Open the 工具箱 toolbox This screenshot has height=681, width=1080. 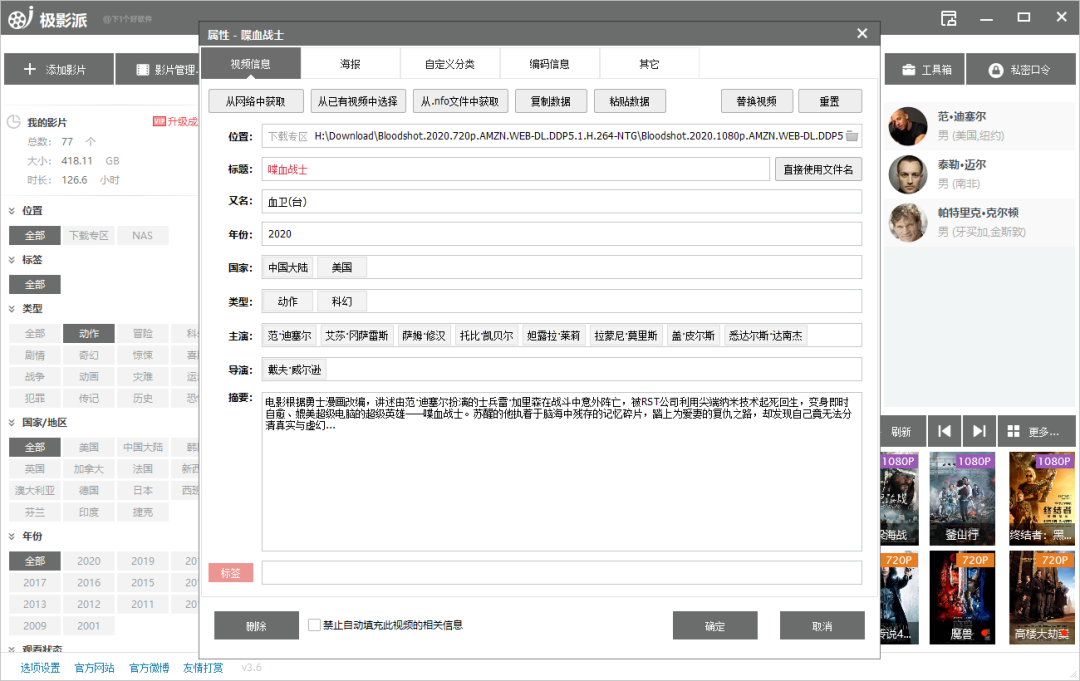point(926,70)
